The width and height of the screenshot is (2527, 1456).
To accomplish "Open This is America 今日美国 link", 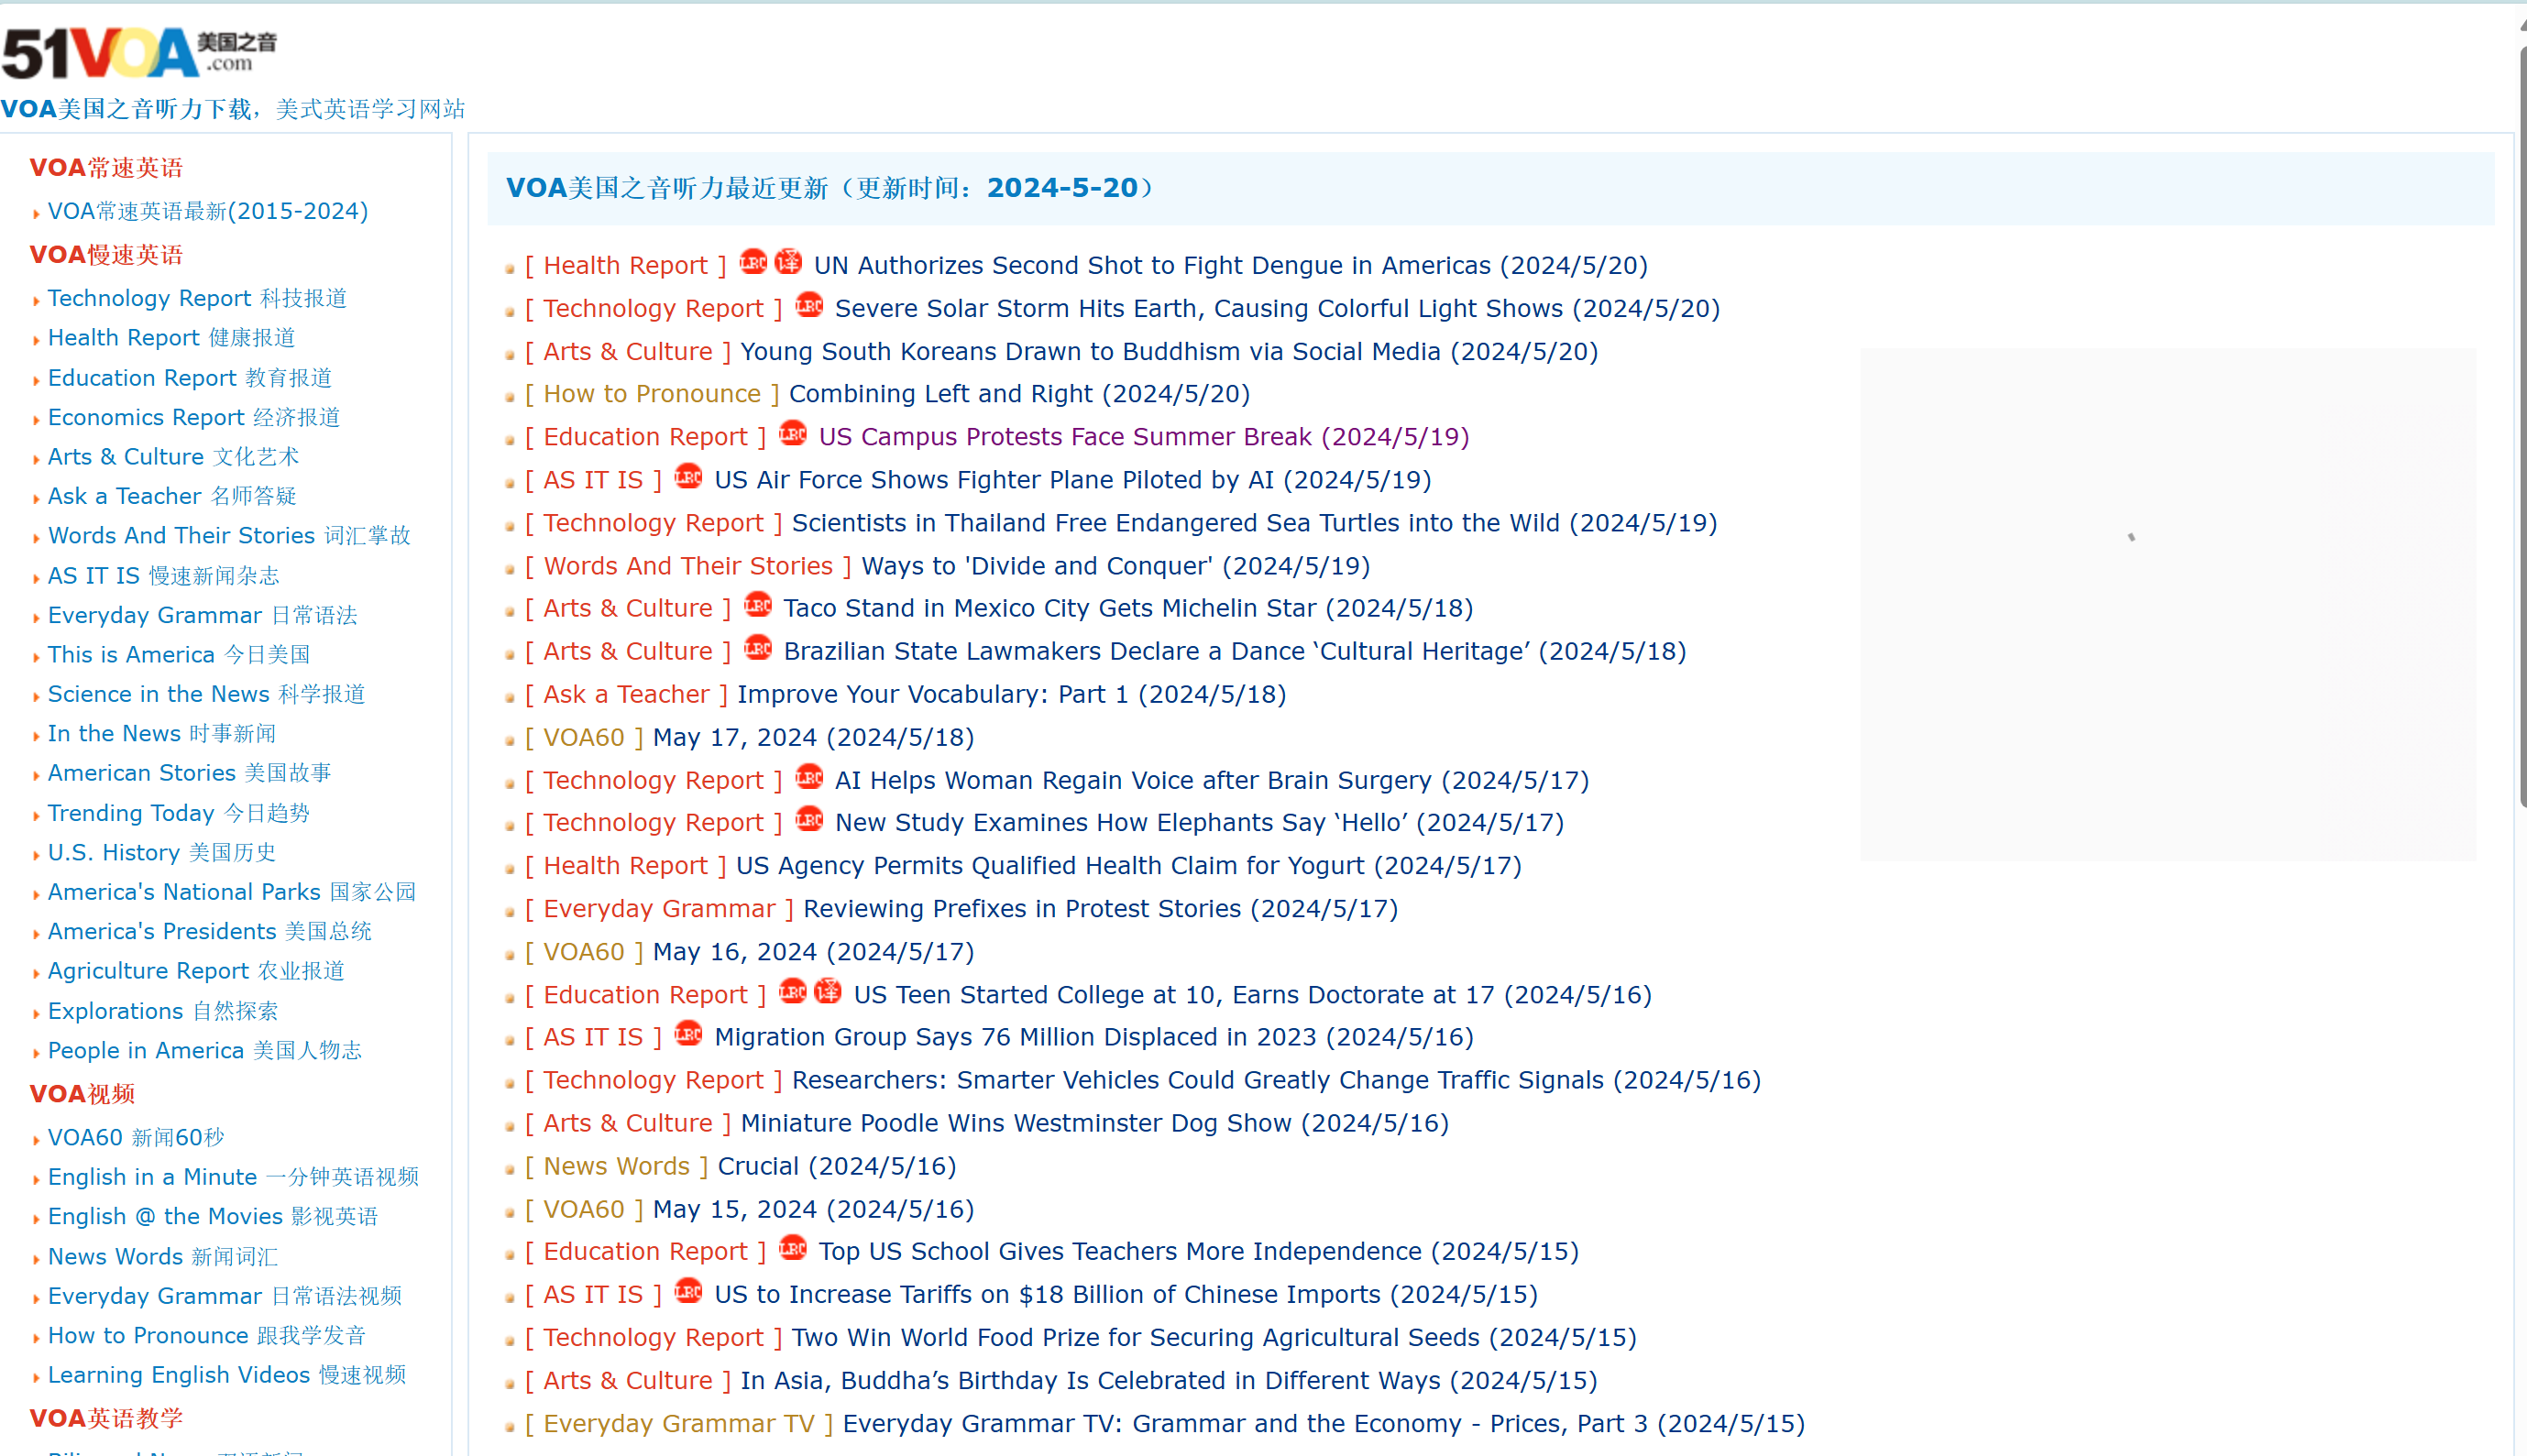I will [179, 655].
